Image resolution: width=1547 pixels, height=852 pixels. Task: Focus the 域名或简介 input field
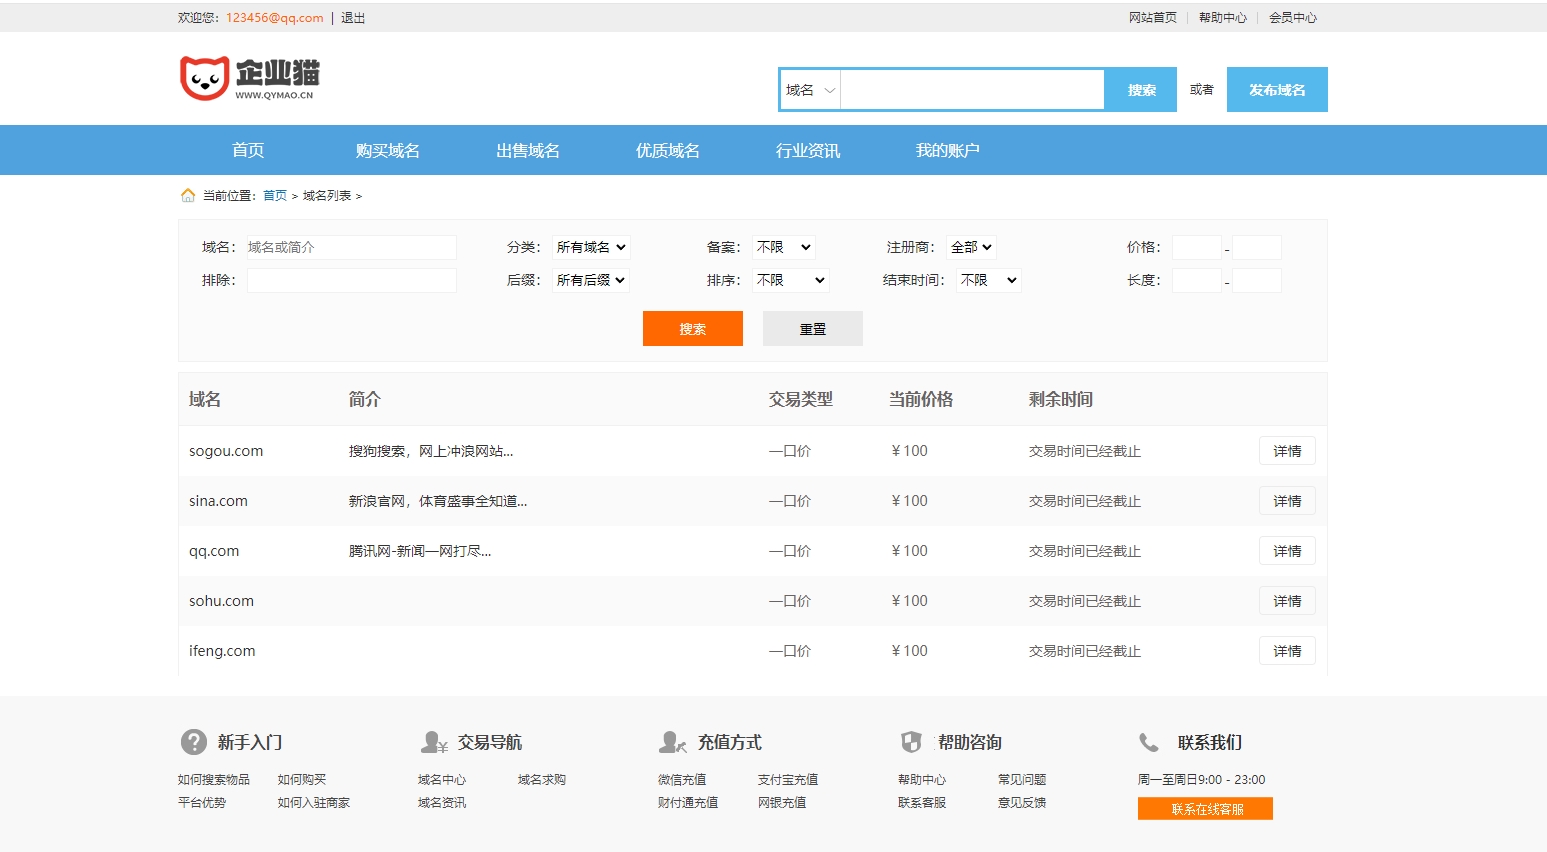click(352, 247)
